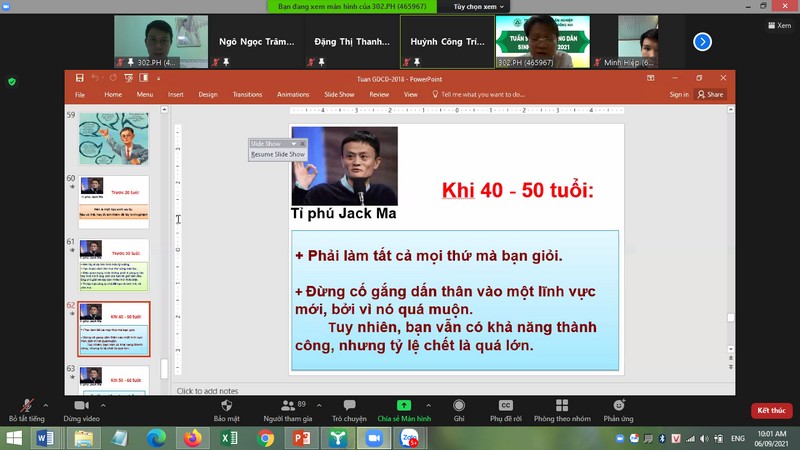Open the Animations ribbon tab

click(293, 94)
